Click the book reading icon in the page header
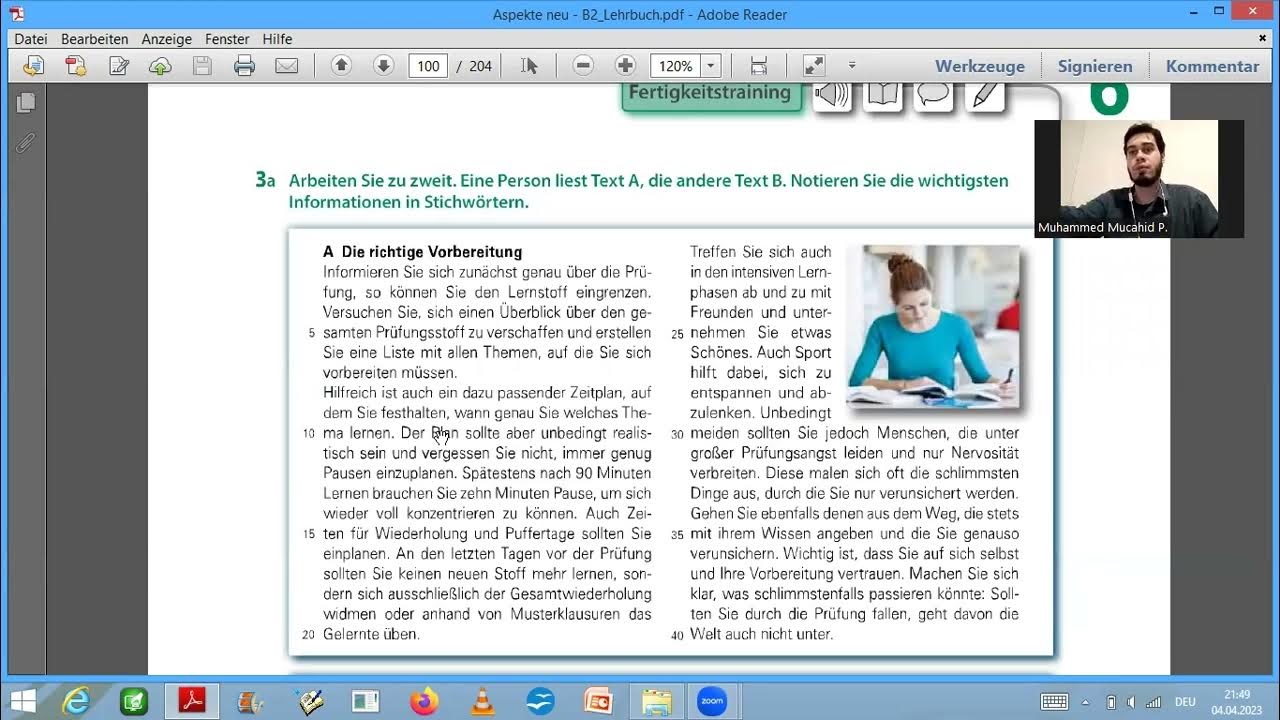This screenshot has width=1280, height=720. point(883,96)
